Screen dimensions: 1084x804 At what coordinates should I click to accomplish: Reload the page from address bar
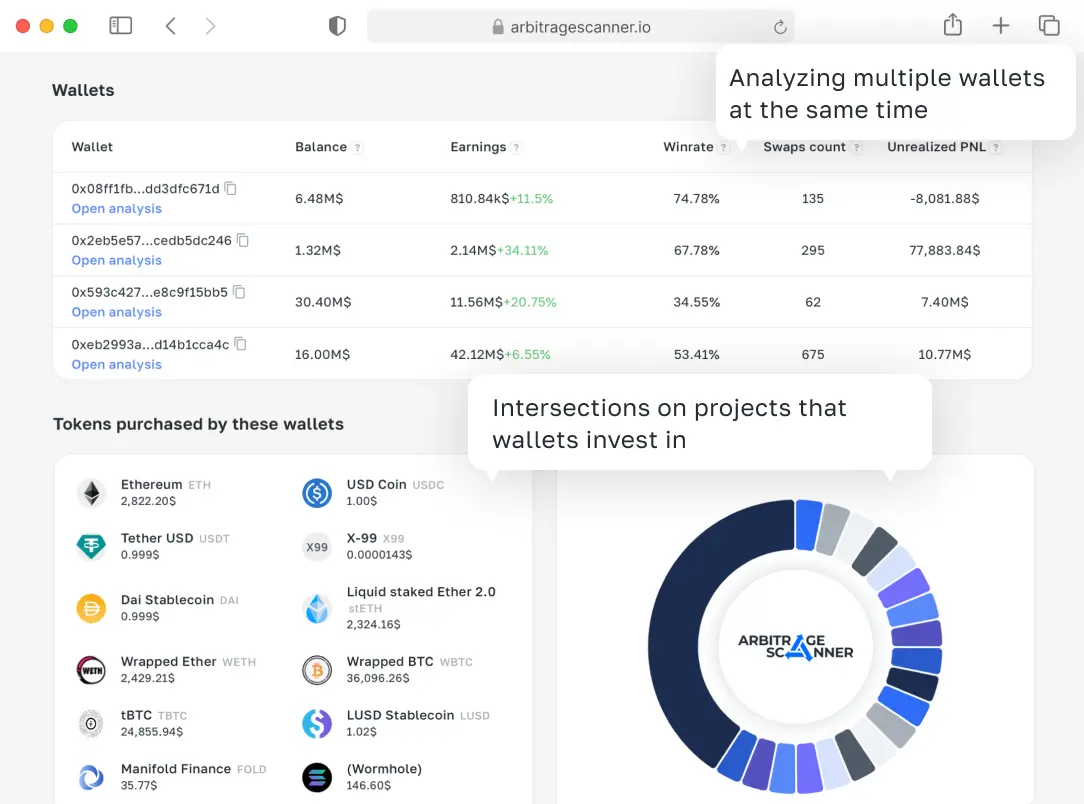pyautogui.click(x=780, y=27)
